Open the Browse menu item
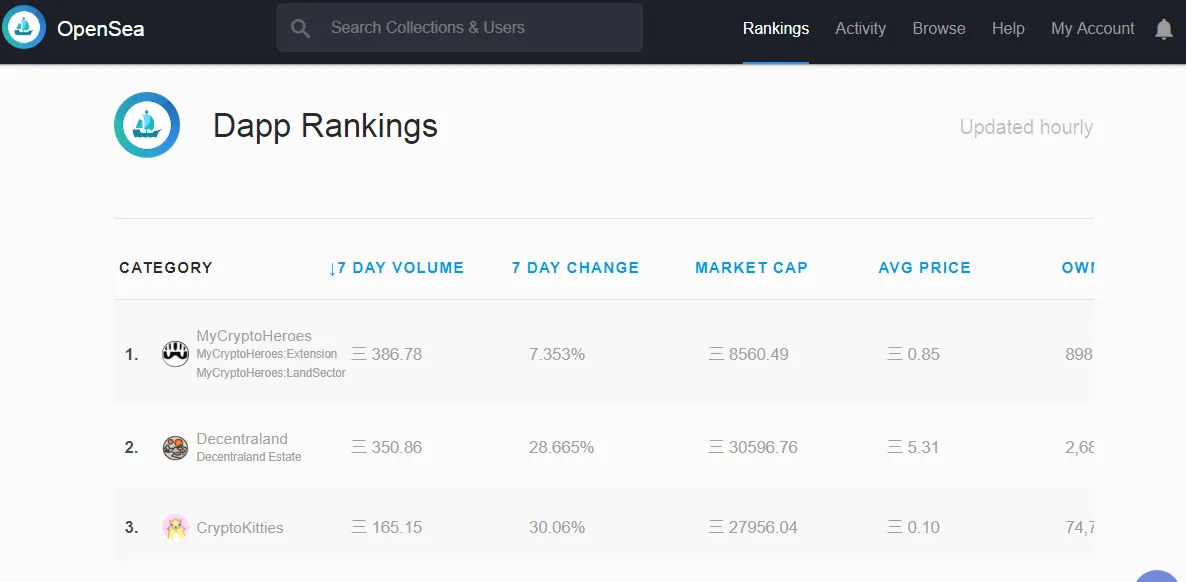Viewport: 1186px width, 582px height. [939, 29]
